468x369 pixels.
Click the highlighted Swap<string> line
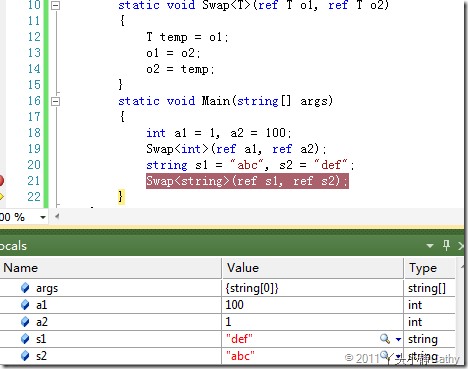(x=247, y=181)
